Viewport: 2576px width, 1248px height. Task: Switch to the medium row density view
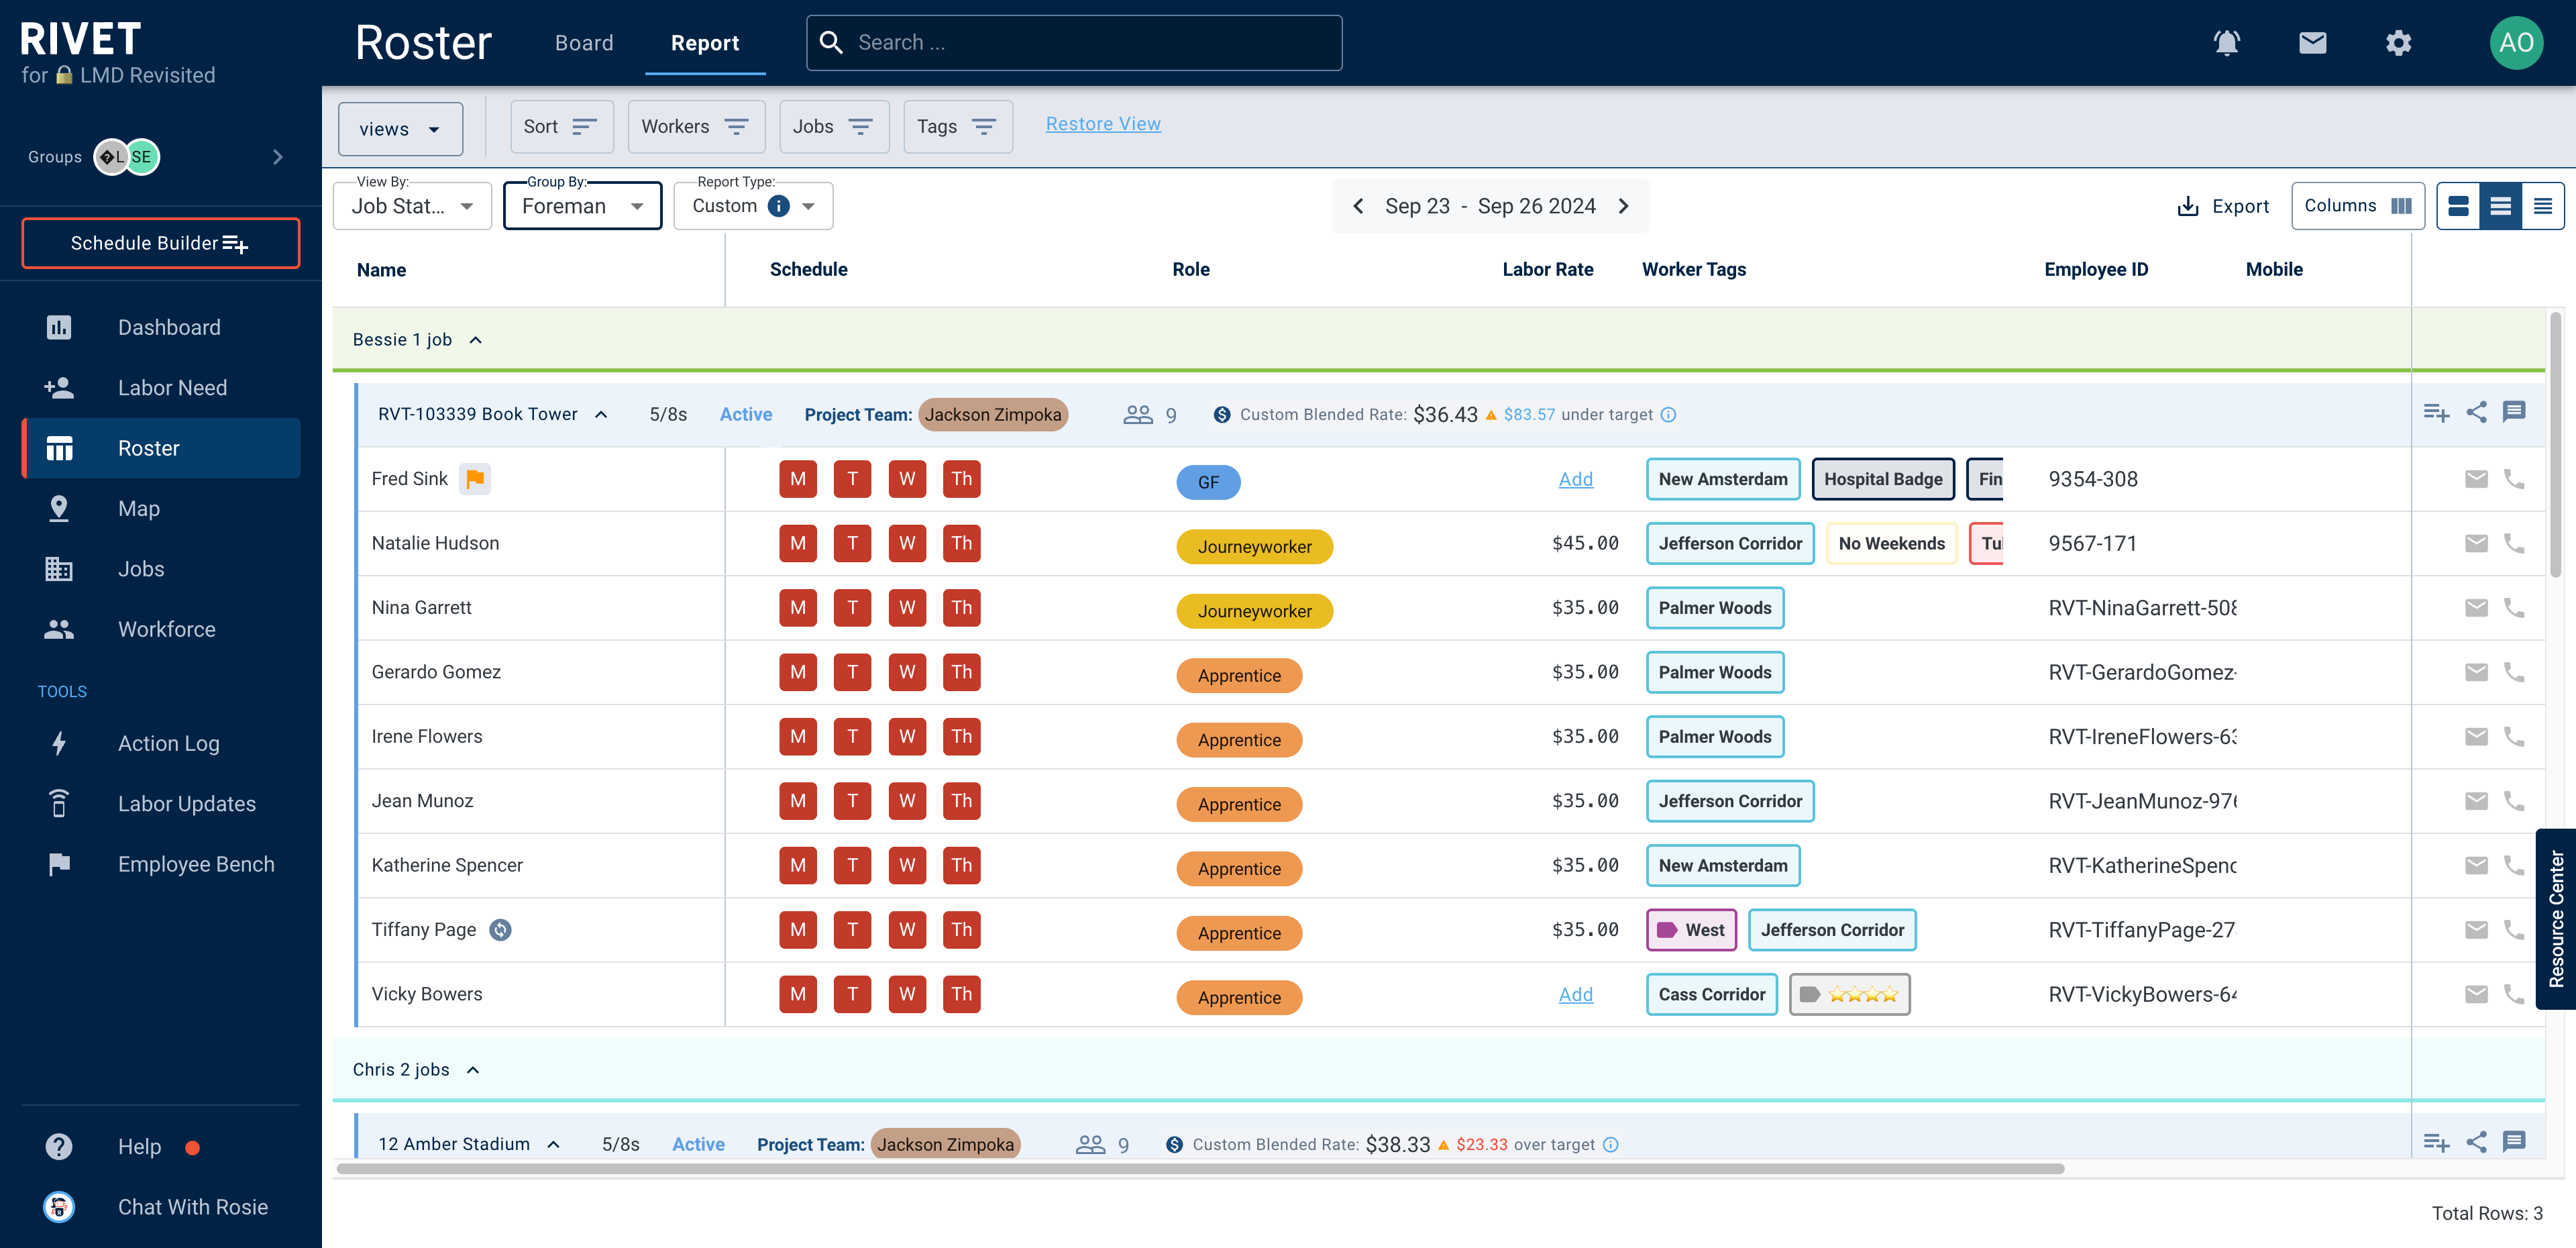click(2500, 206)
